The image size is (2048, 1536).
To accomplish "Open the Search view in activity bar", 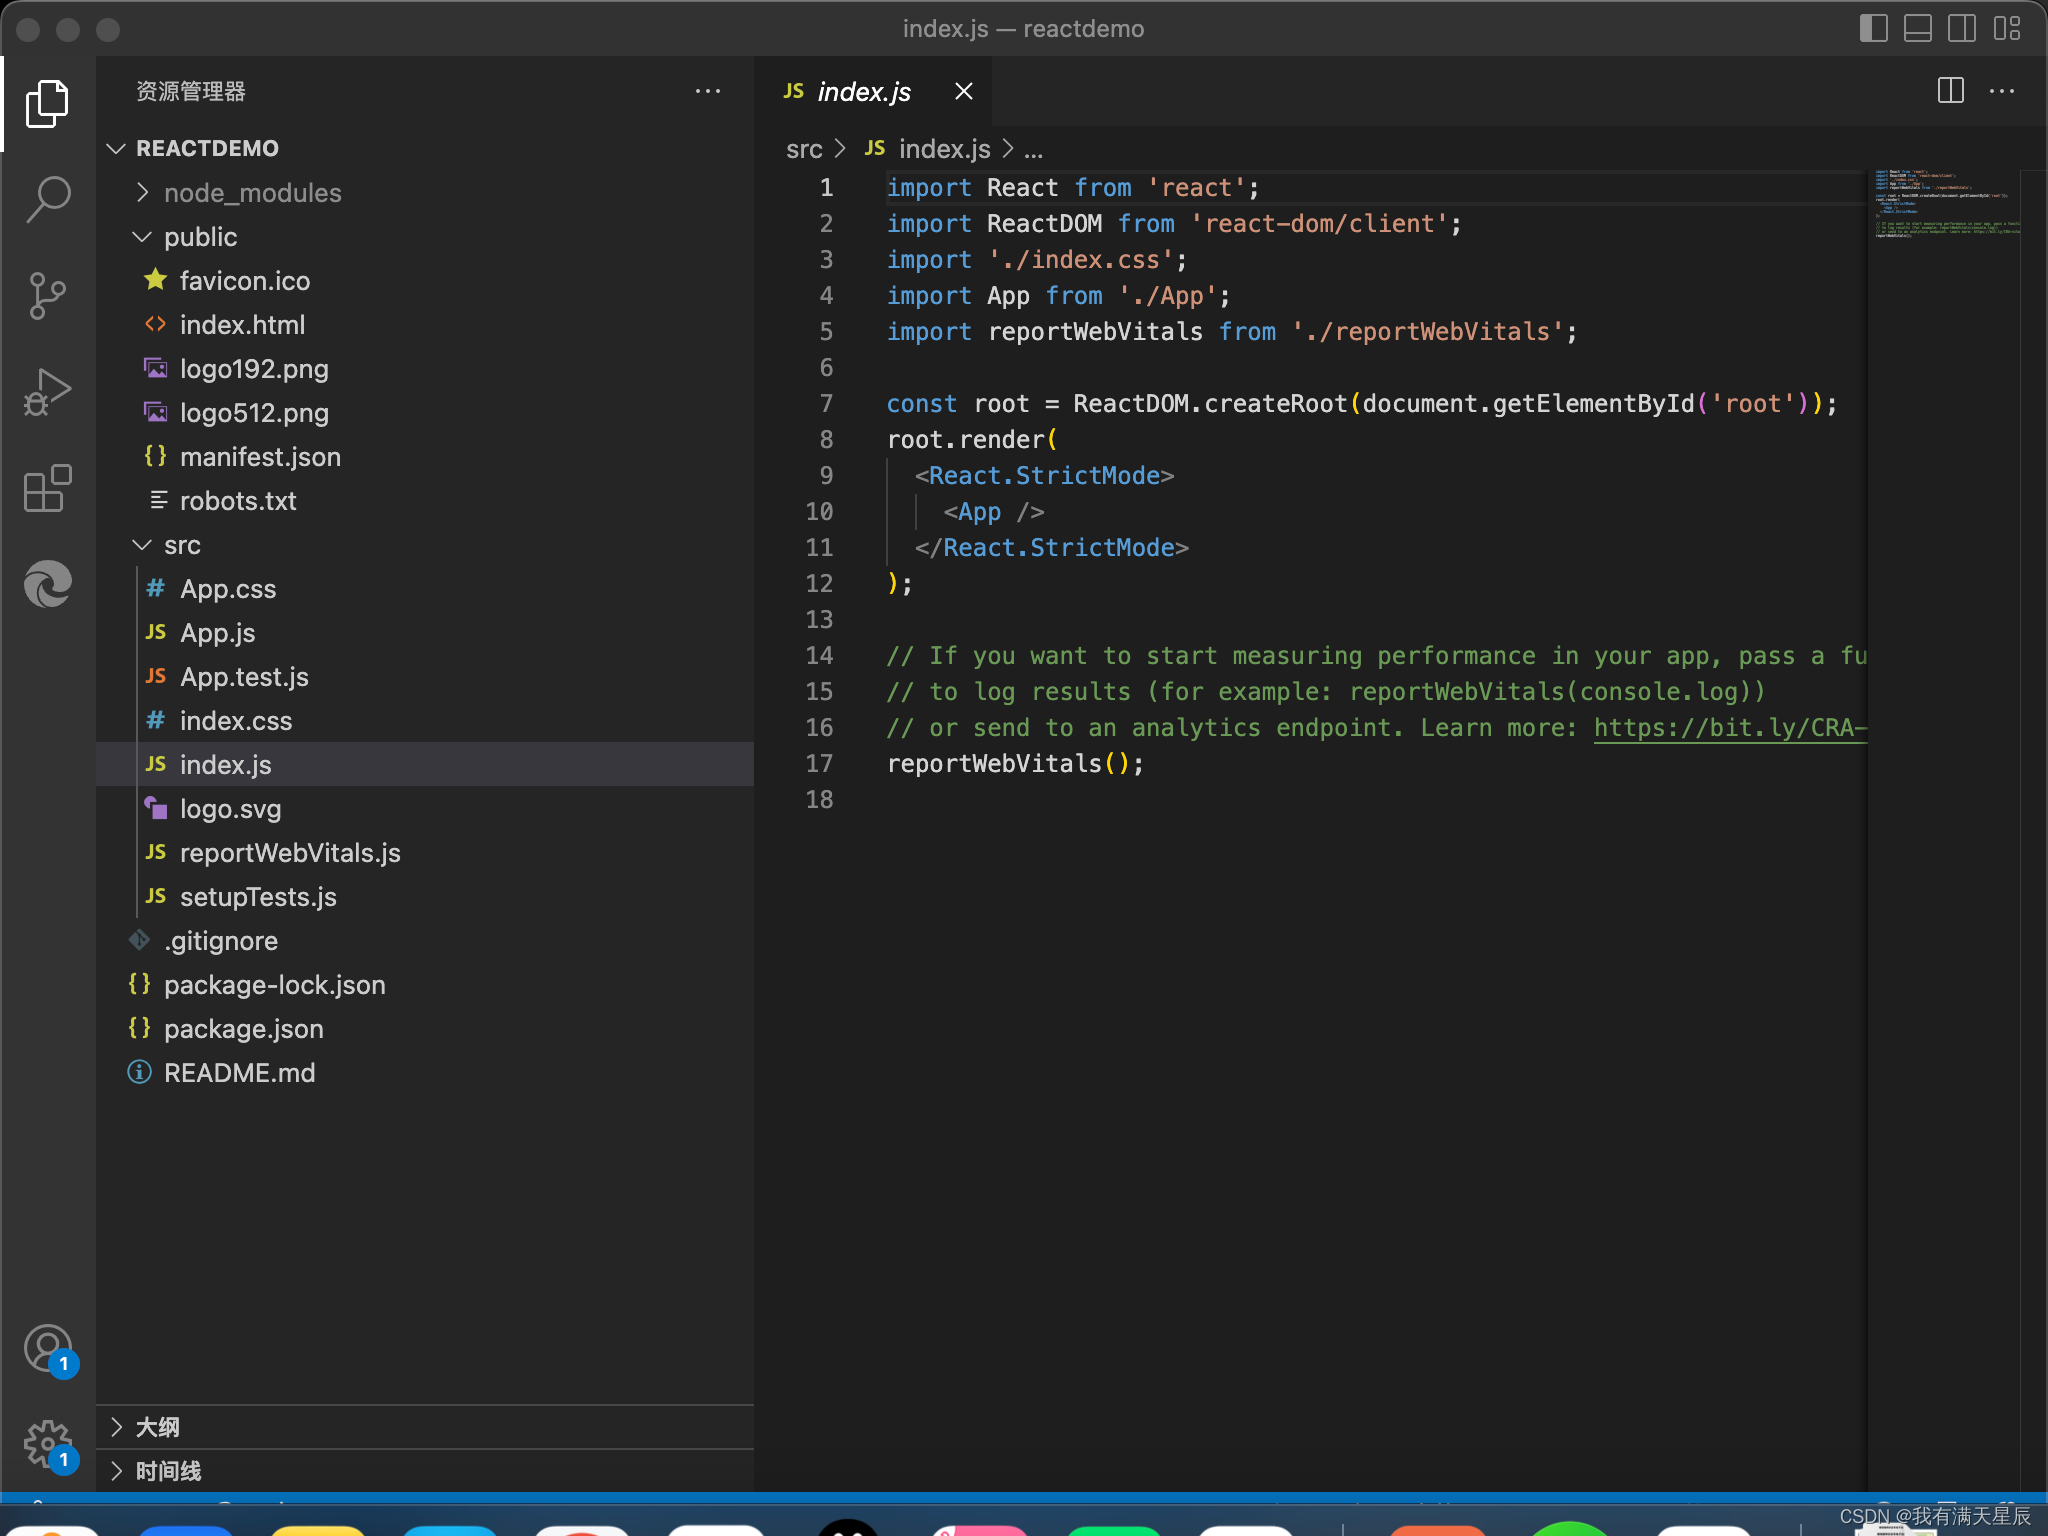I will coord(47,199).
